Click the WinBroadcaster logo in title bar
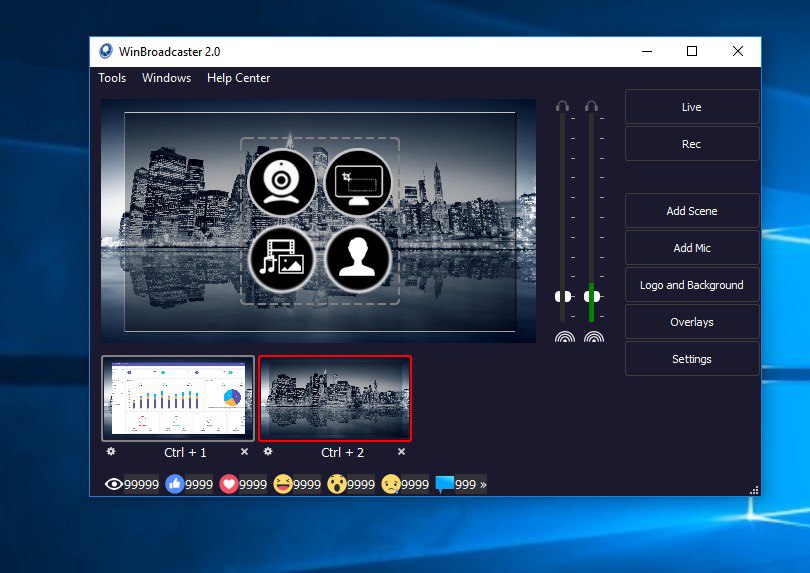The width and height of the screenshot is (810, 573). coord(106,51)
